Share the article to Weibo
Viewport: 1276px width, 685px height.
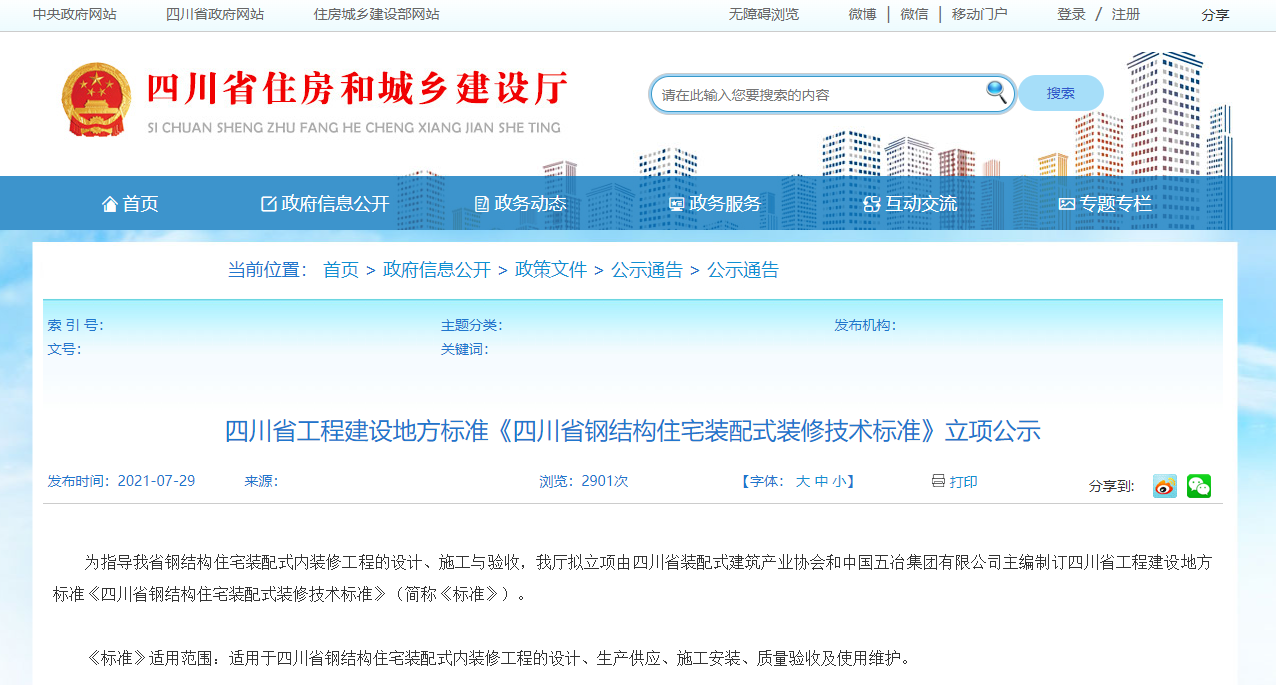[x=1163, y=485]
